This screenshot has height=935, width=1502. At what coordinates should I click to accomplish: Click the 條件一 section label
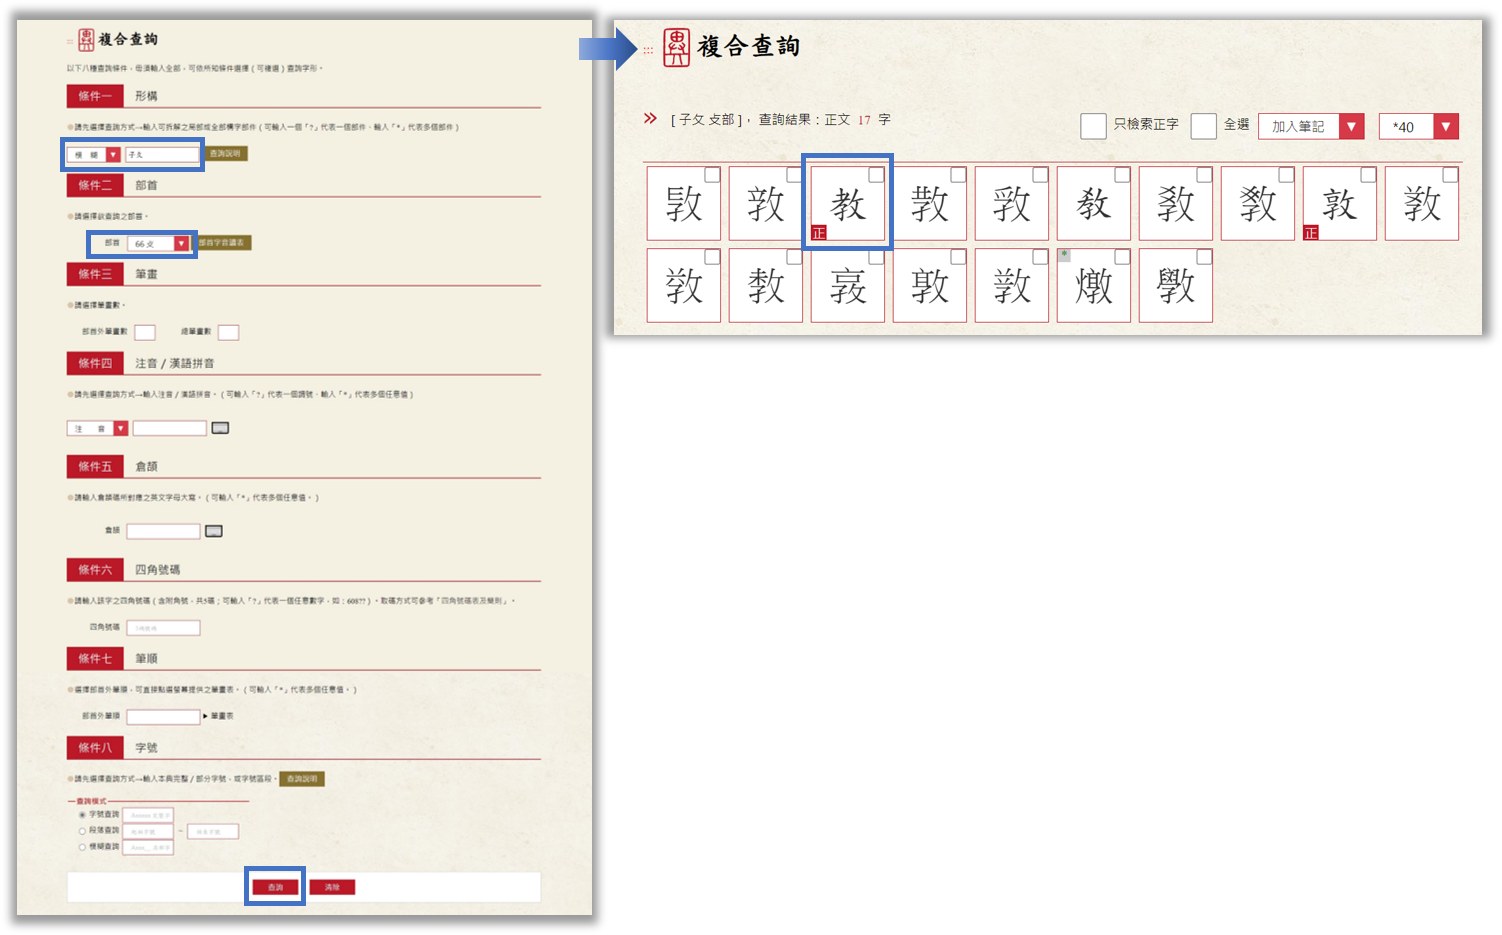(x=95, y=96)
